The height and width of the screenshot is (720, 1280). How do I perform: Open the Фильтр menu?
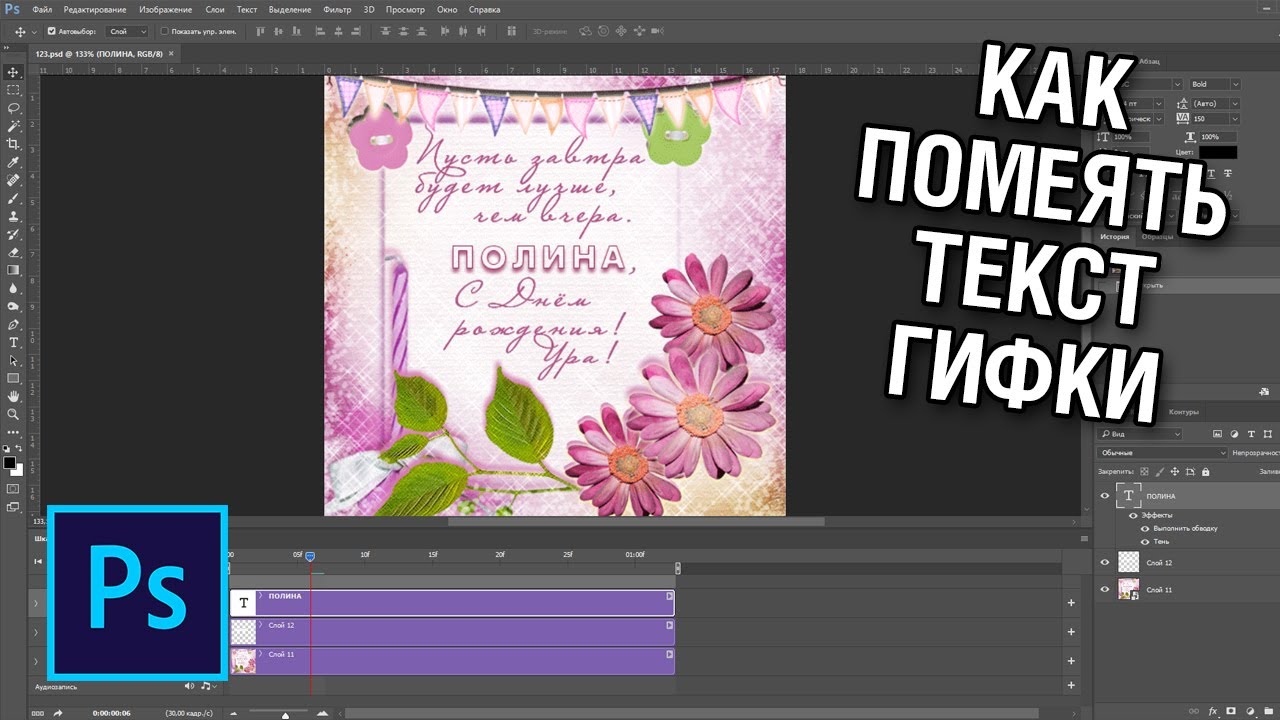pos(338,9)
